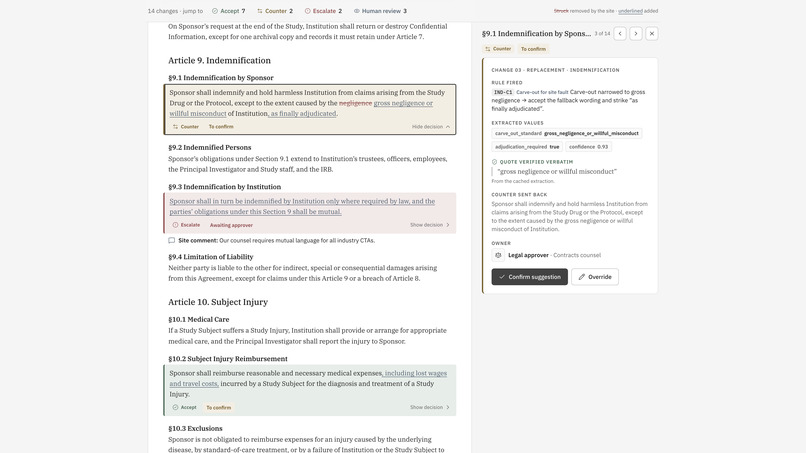Collapse Hide decision on §9.1 clause

[x=431, y=126]
